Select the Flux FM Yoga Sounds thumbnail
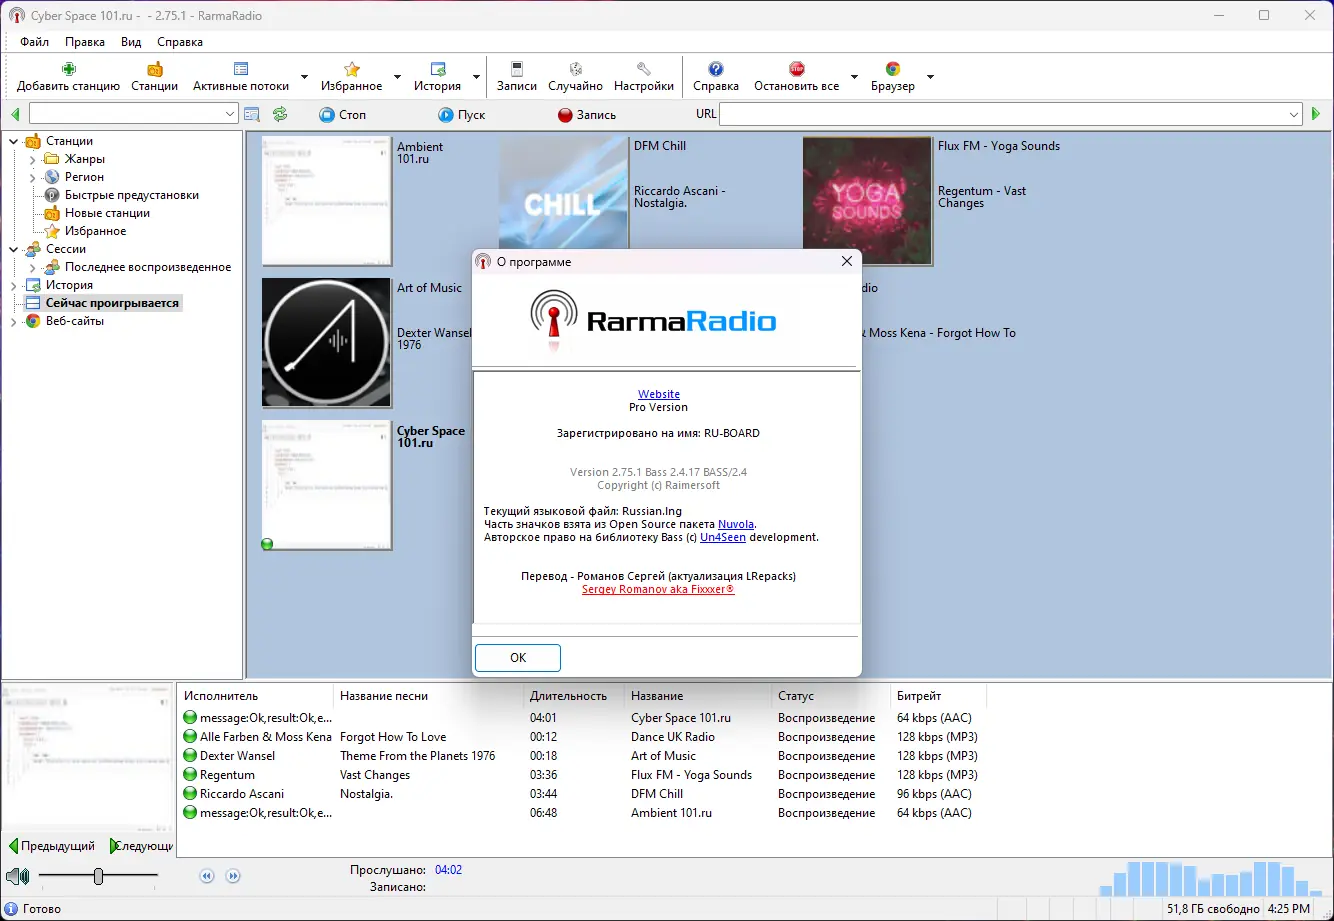This screenshot has height=921, width=1334. tap(866, 200)
